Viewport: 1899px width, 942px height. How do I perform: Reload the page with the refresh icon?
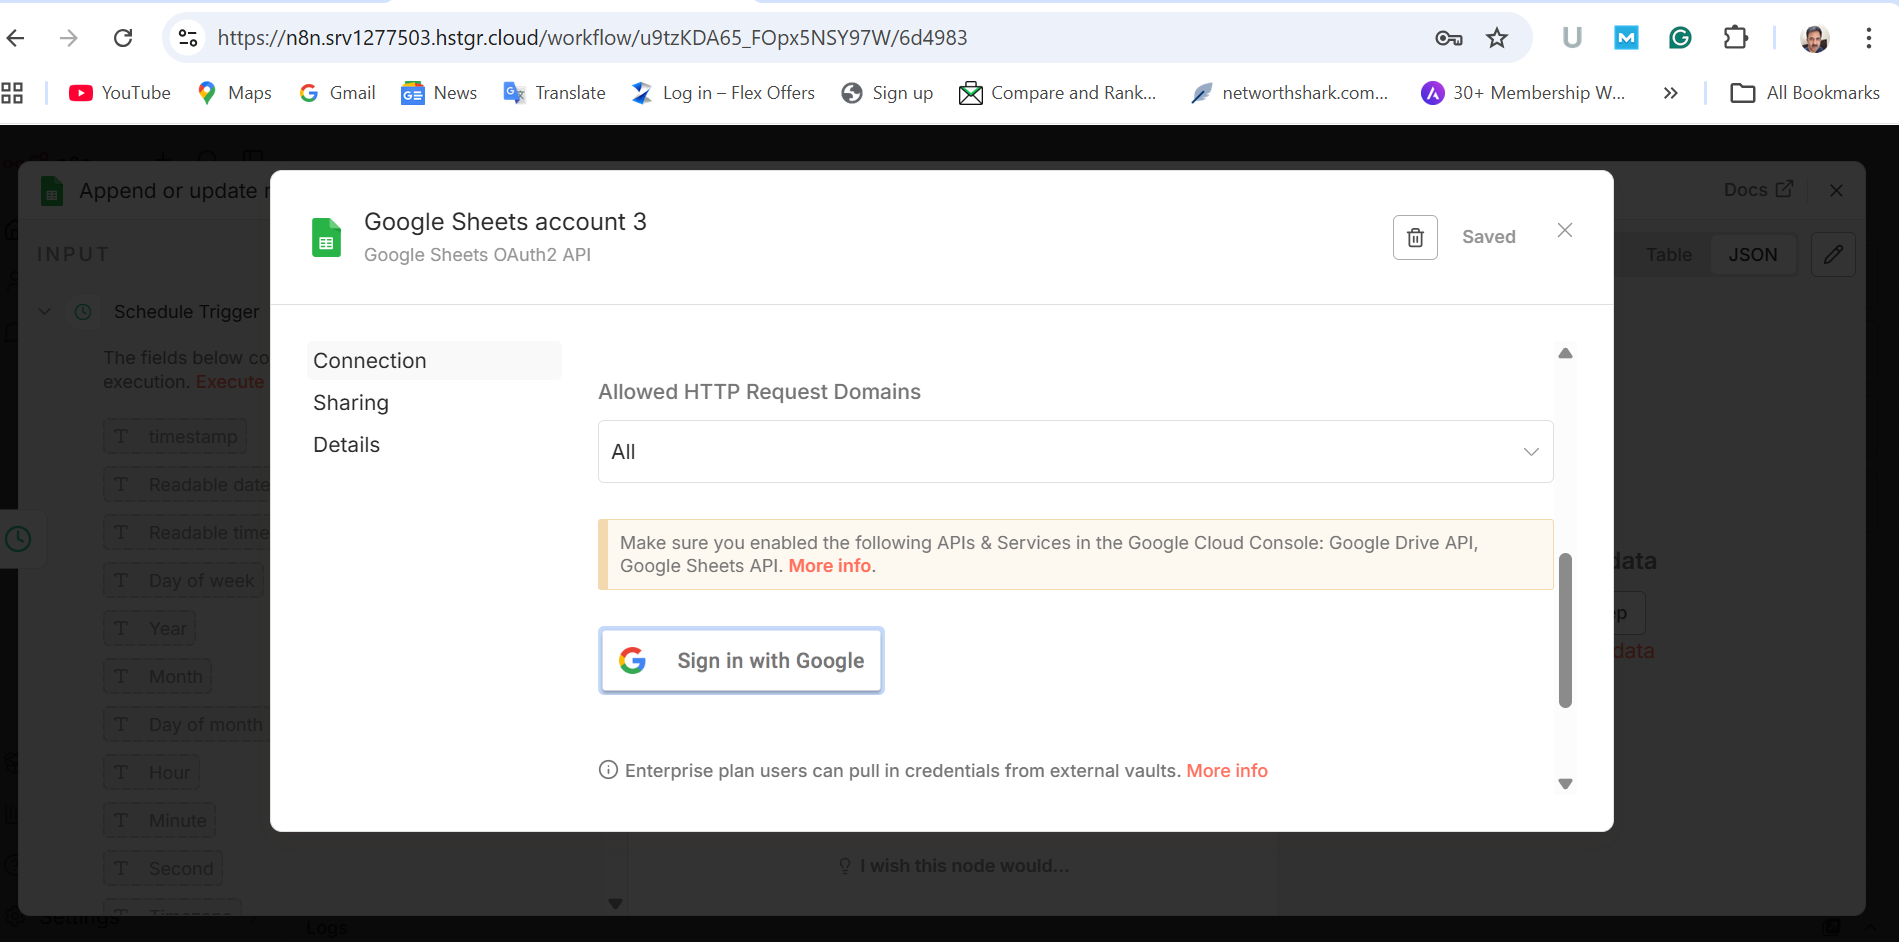point(123,38)
